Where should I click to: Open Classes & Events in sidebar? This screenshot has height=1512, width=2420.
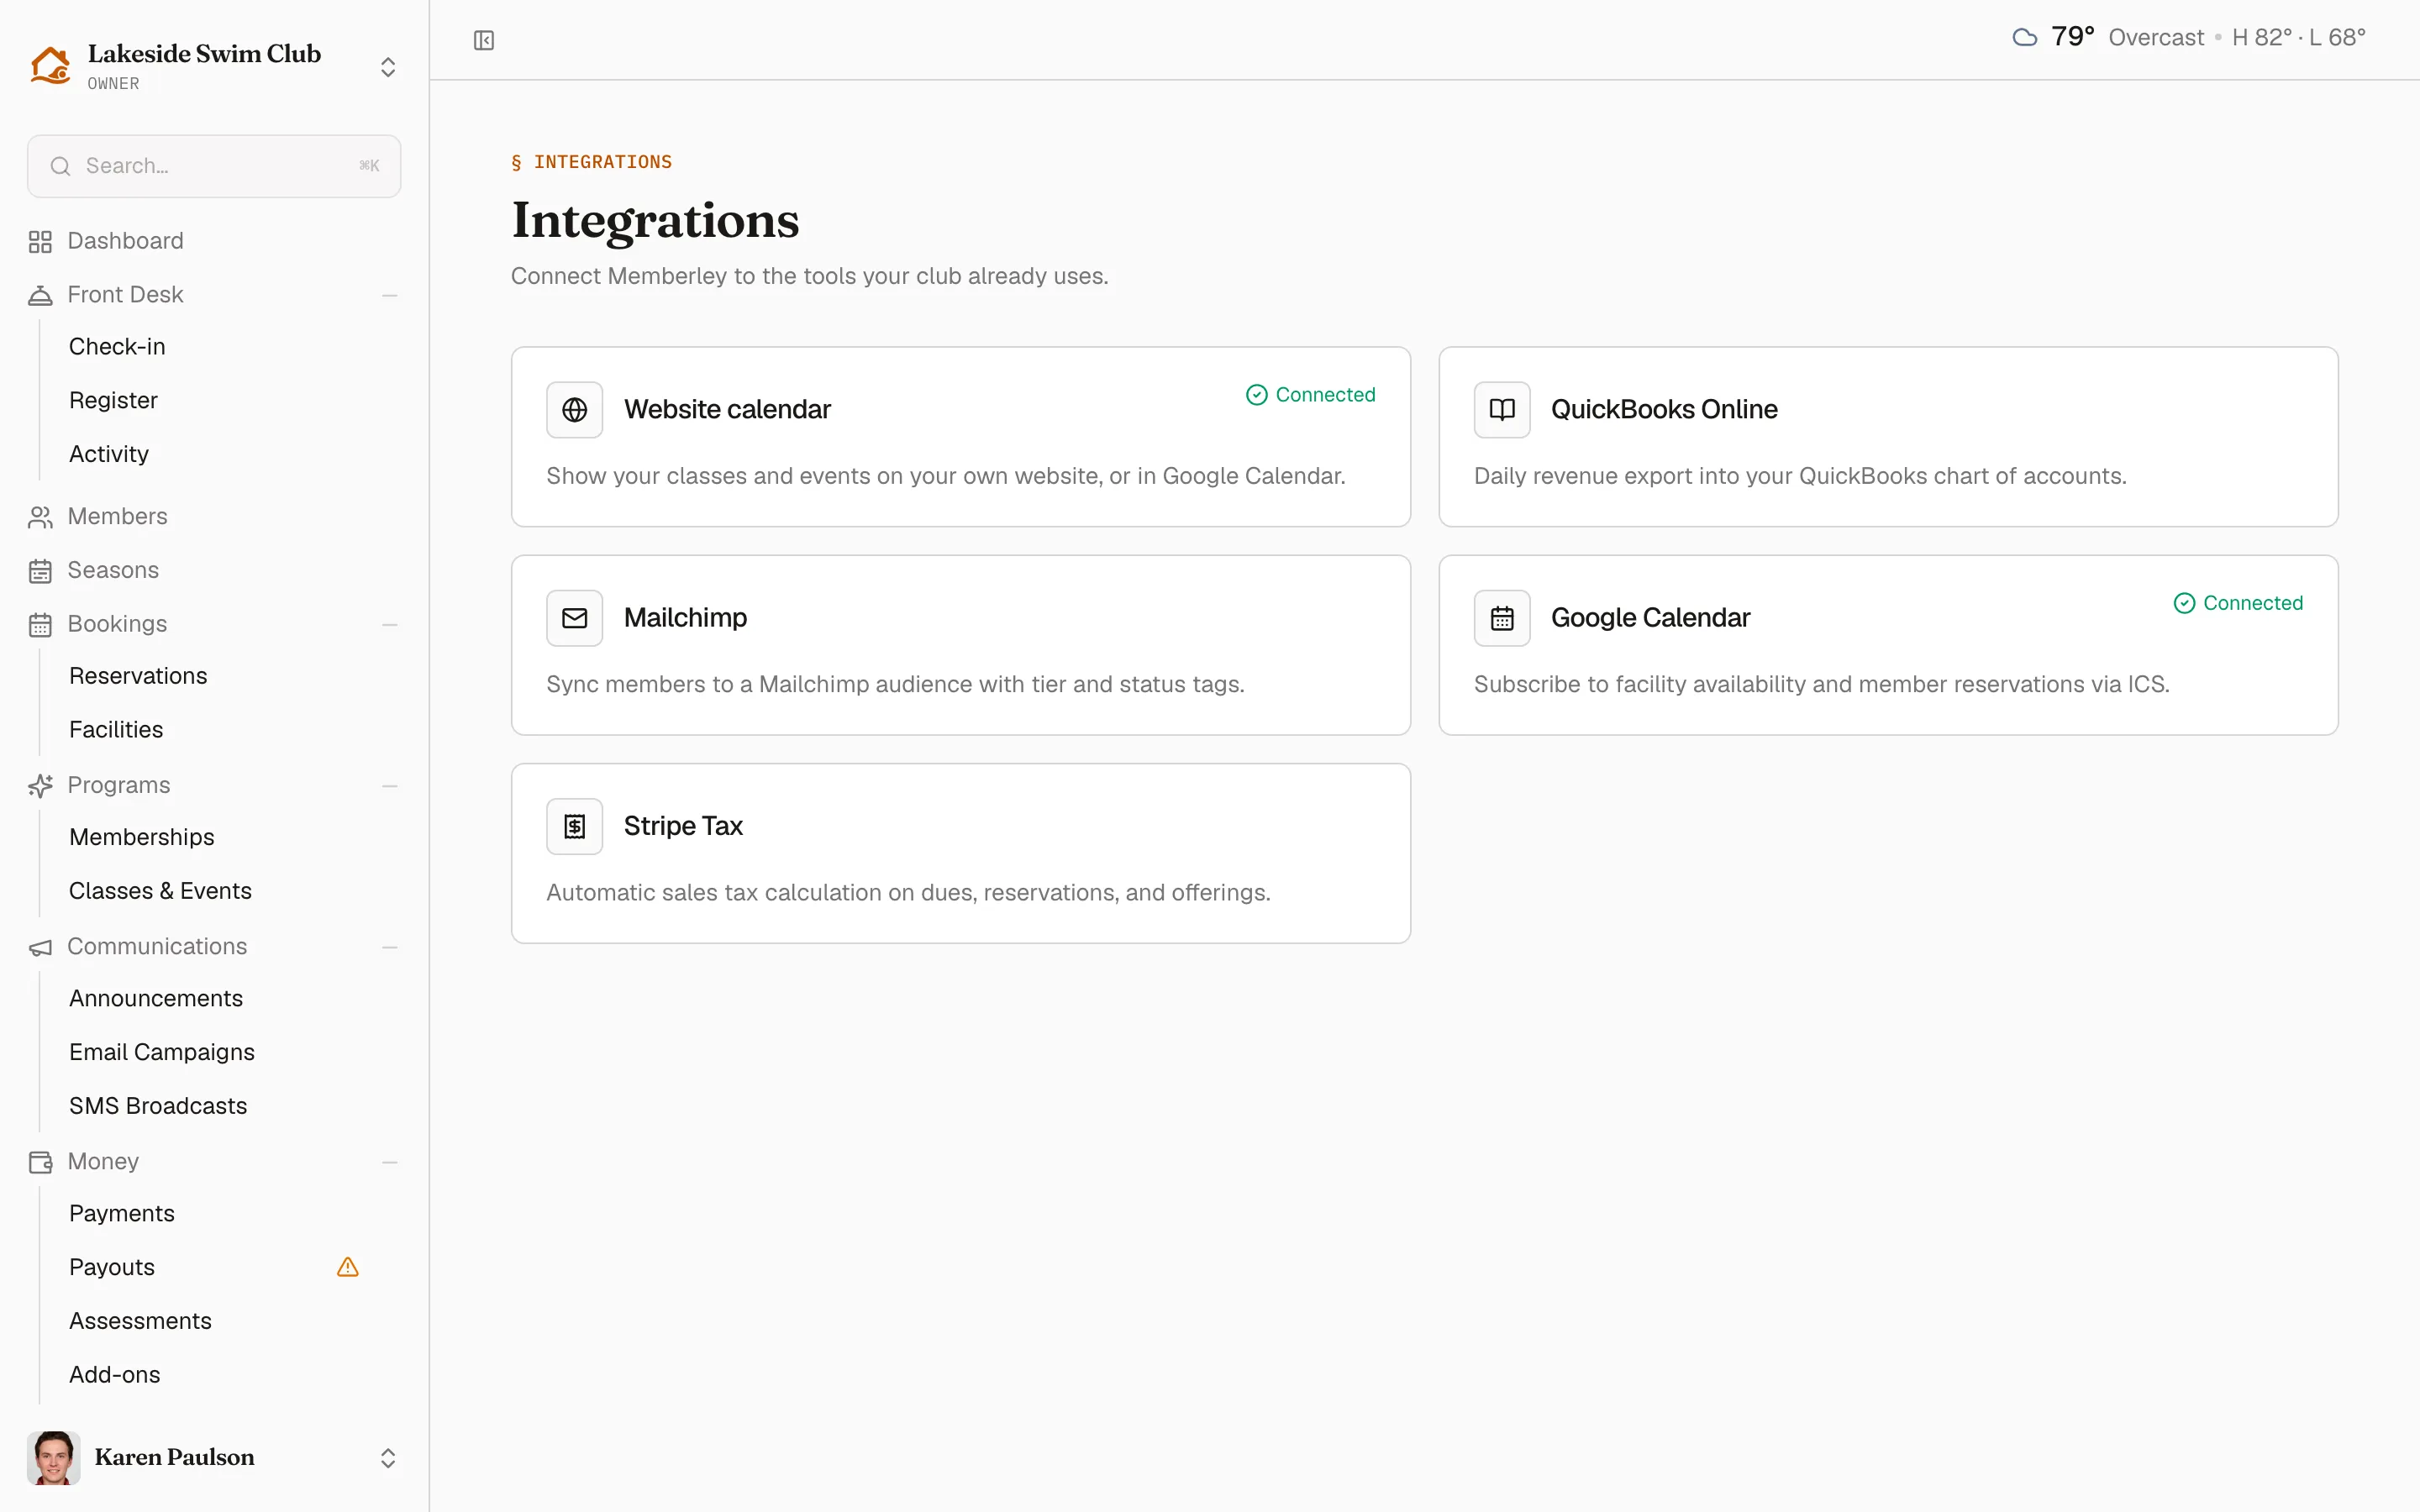pyautogui.click(x=160, y=891)
